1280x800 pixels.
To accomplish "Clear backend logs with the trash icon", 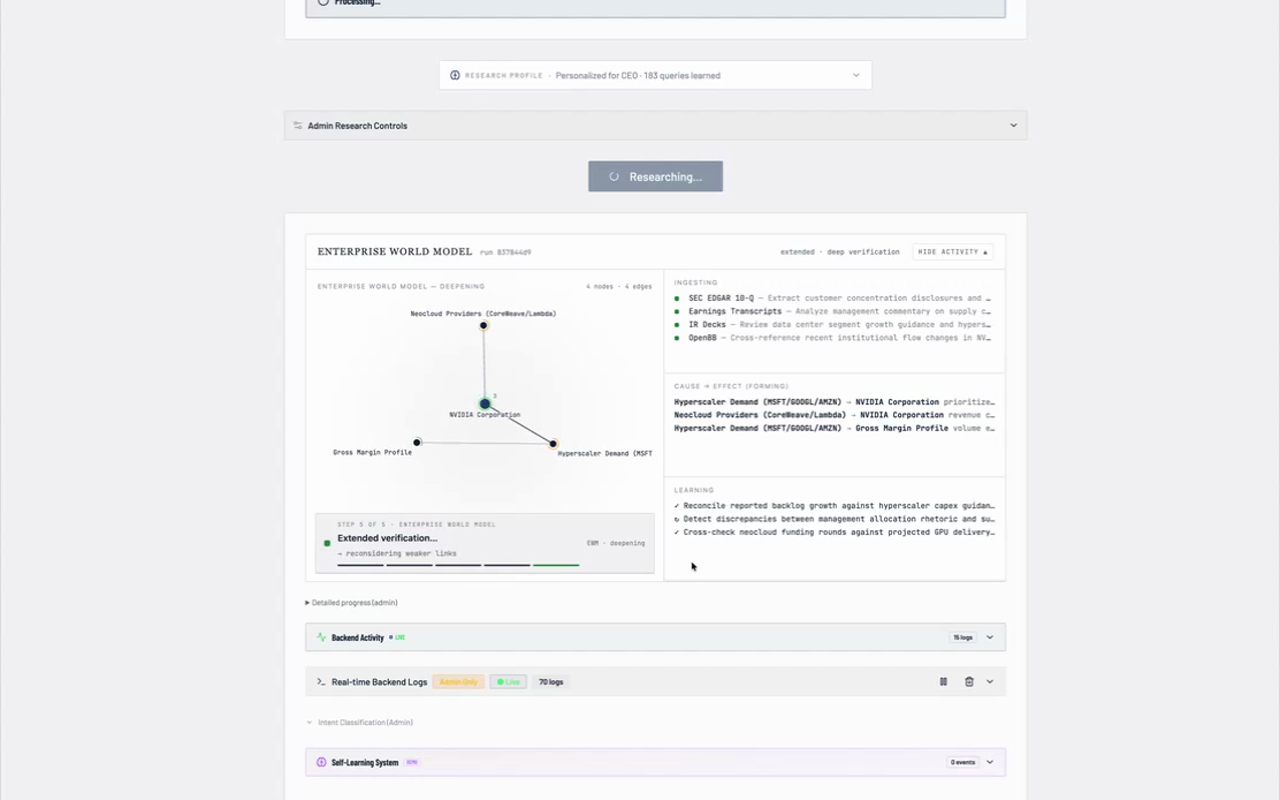I will point(969,682).
